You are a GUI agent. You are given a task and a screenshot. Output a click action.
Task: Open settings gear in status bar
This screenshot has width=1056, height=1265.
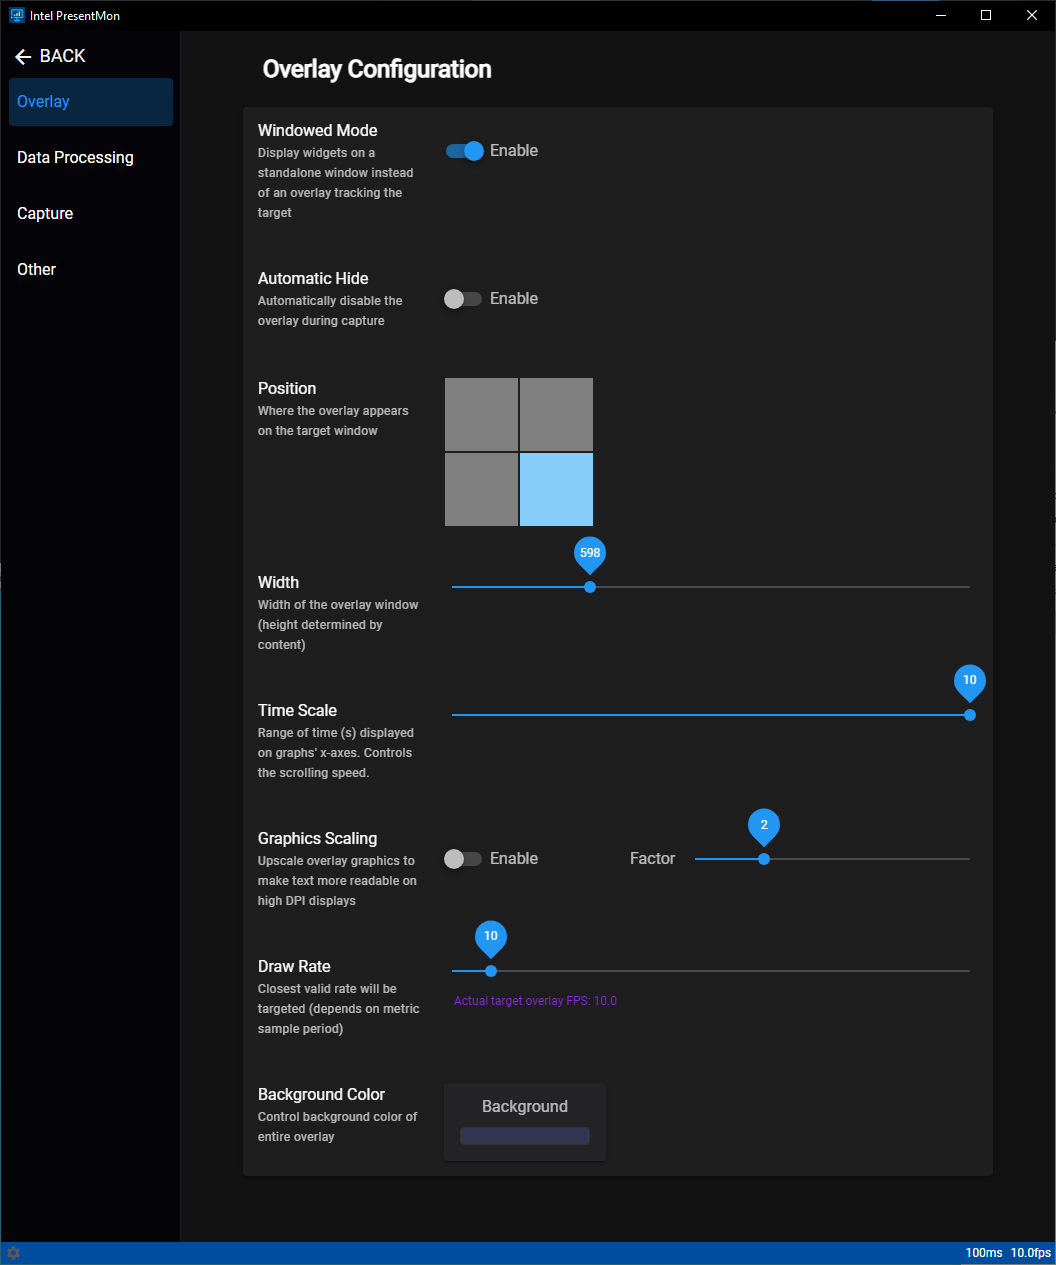pos(13,1253)
